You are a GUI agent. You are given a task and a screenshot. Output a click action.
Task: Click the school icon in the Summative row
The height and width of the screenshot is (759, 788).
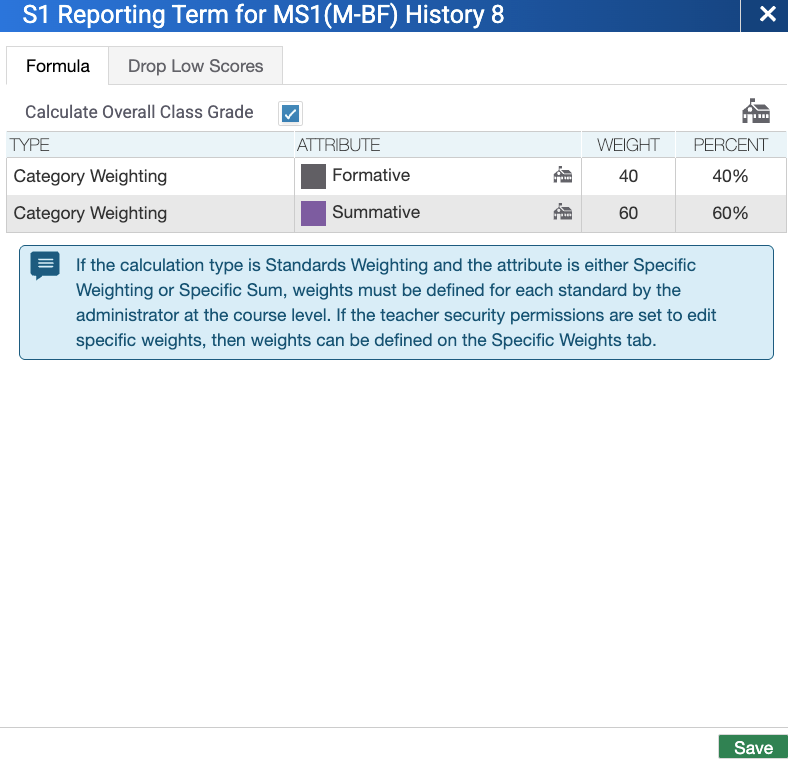click(x=563, y=212)
